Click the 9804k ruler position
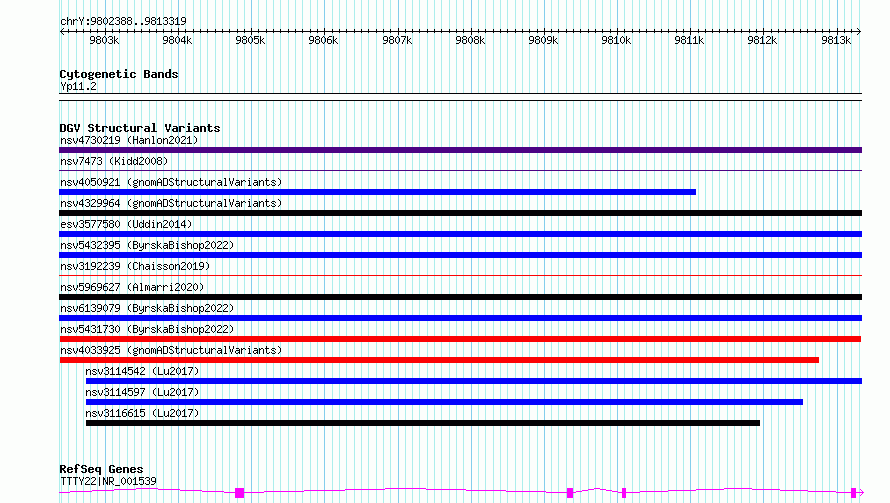 pos(177,40)
